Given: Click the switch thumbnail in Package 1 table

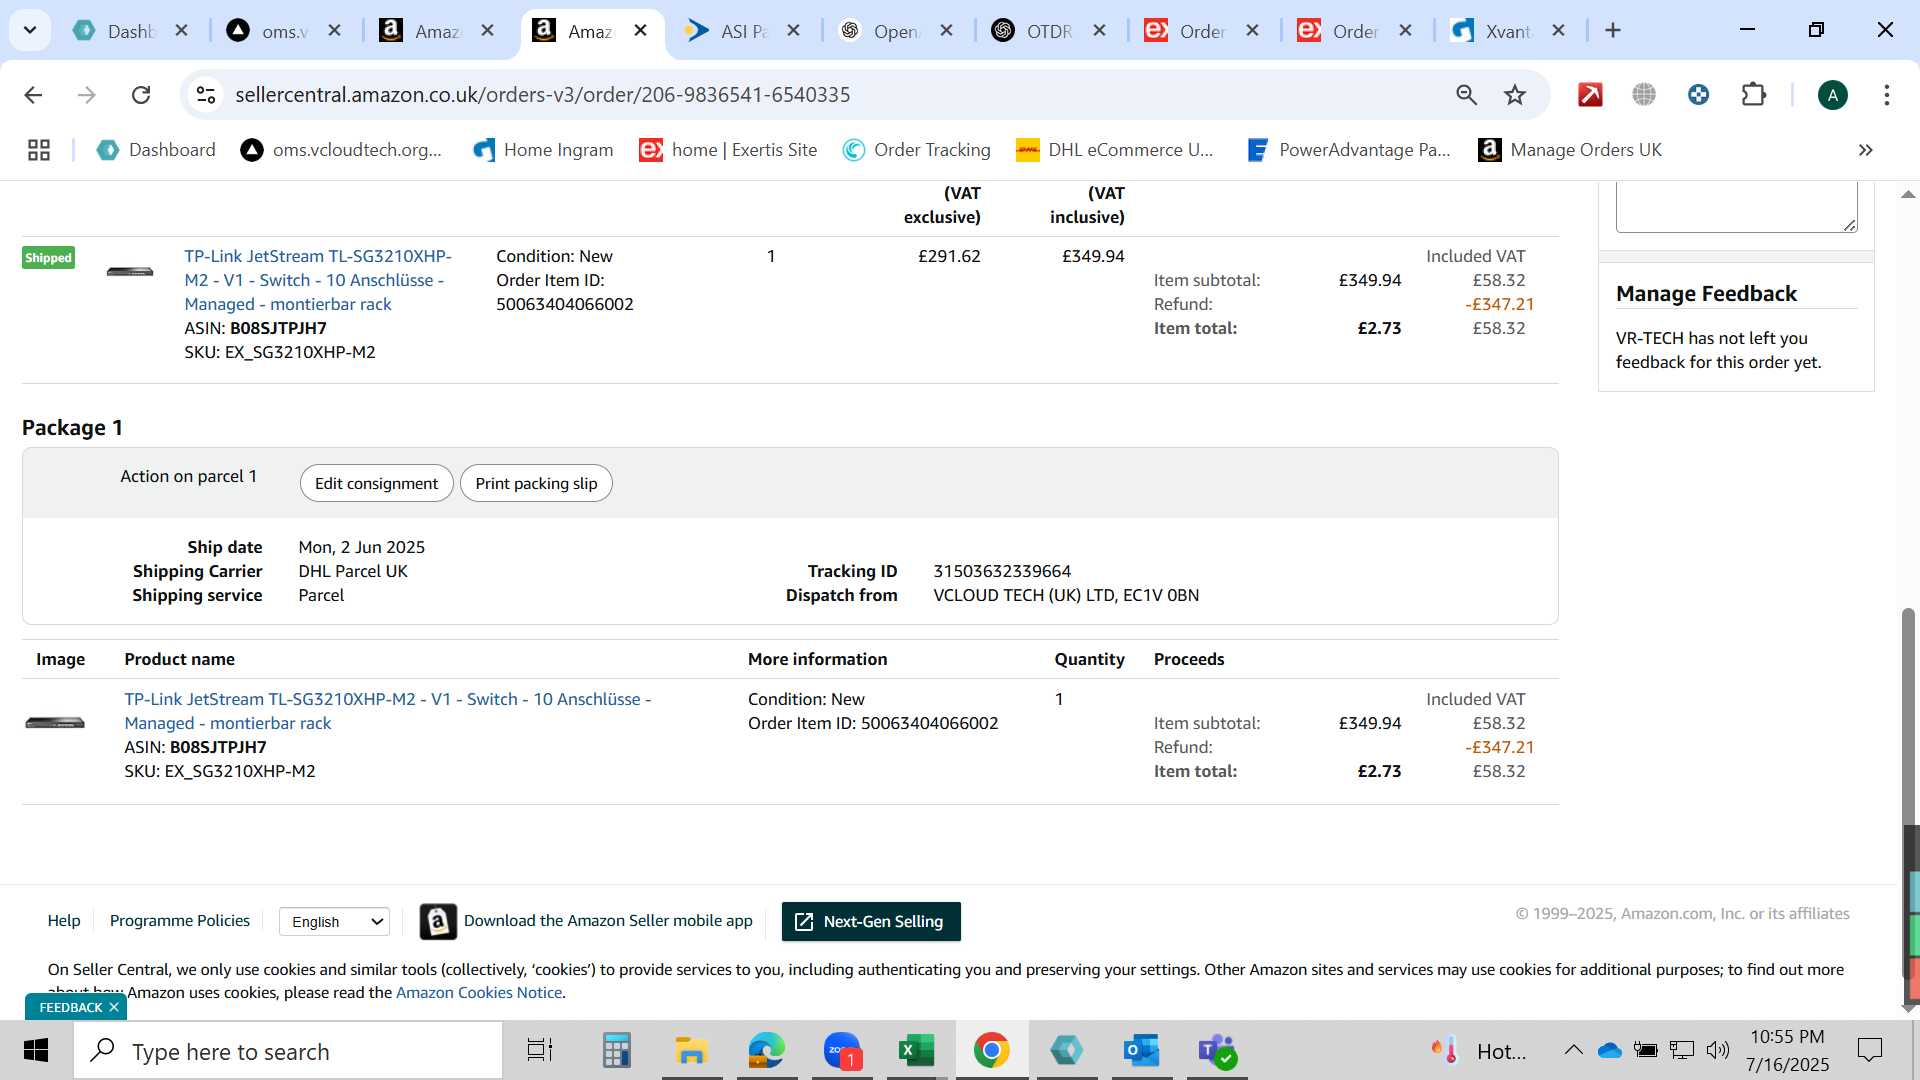Looking at the screenshot, I should tap(55, 723).
